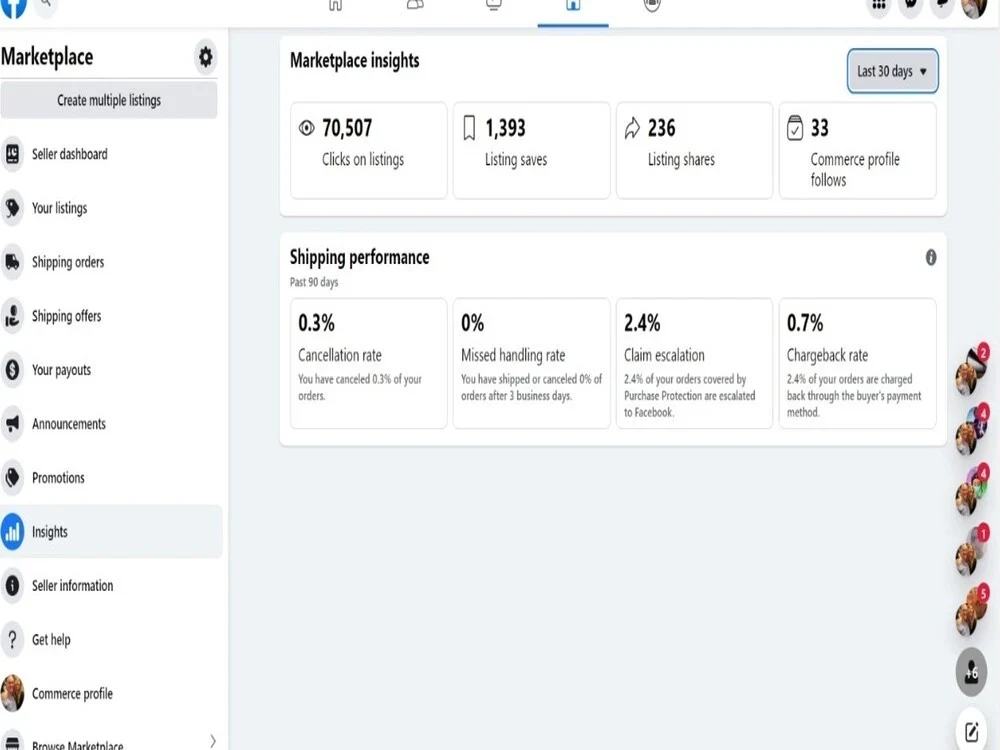
Task: Open Groups tab in top navigation
Action: click(x=652, y=6)
